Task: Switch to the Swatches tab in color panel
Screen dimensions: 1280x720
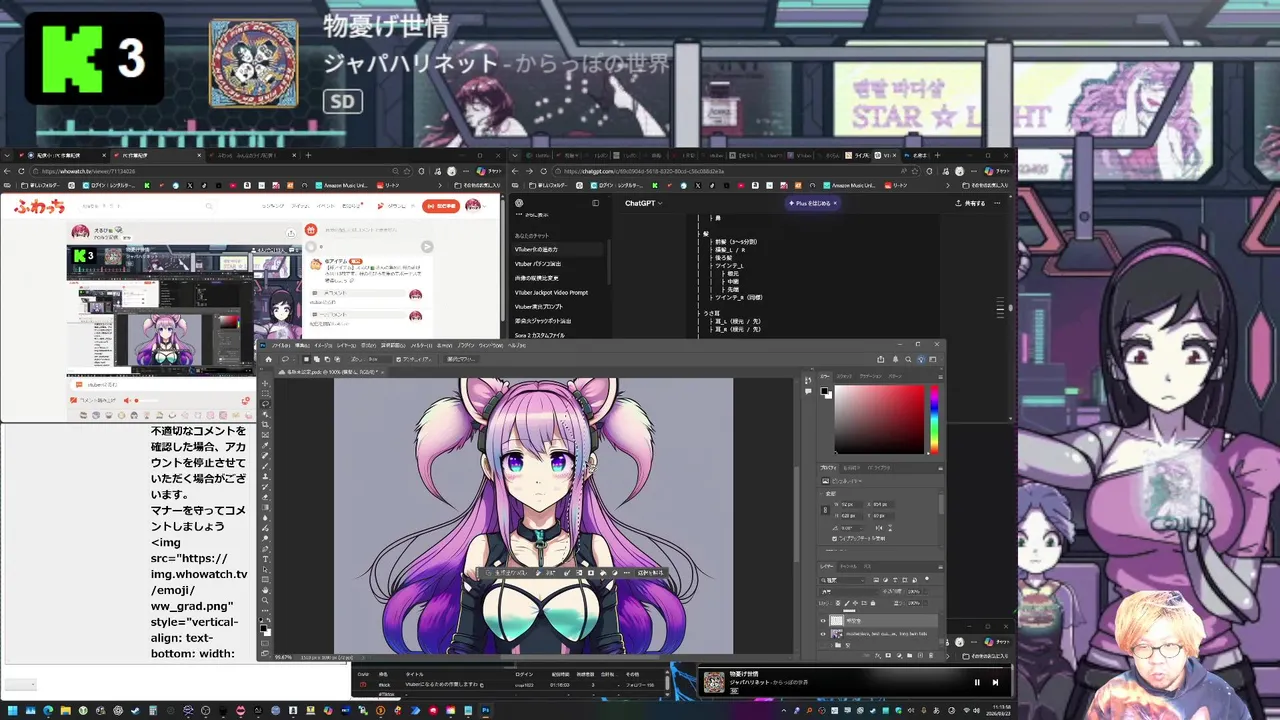Action: pyautogui.click(x=844, y=376)
